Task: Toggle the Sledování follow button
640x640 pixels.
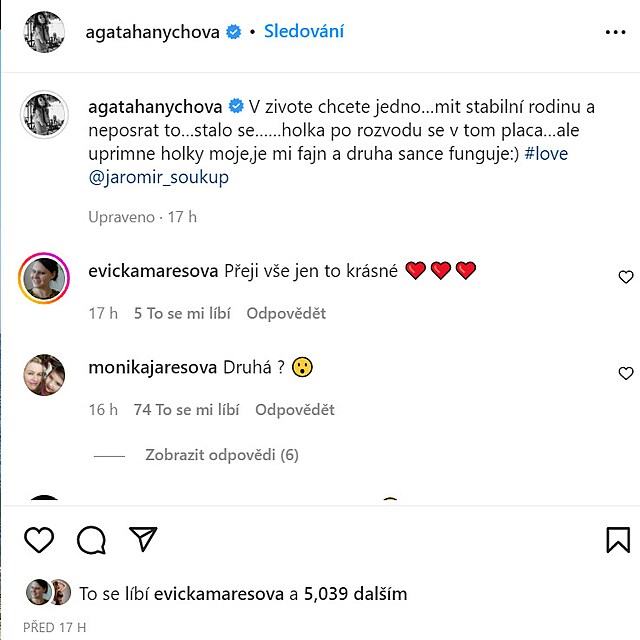Action: [x=304, y=31]
